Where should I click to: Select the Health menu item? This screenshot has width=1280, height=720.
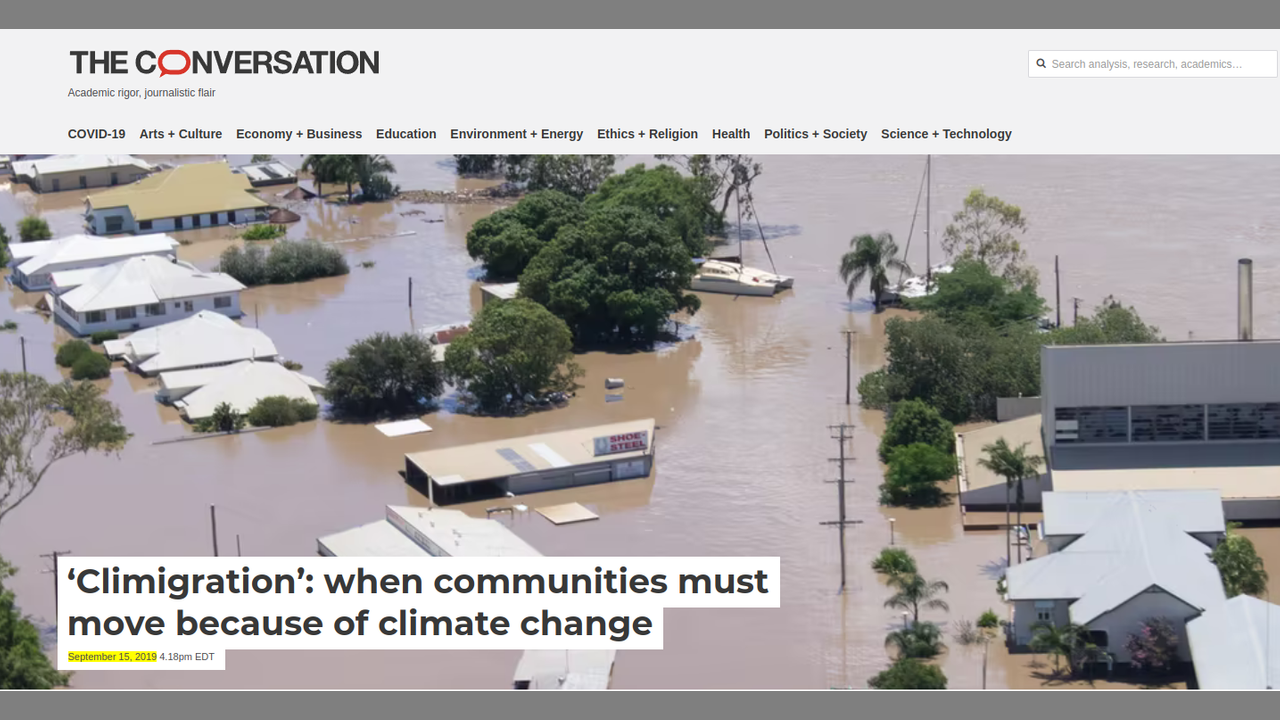coord(730,134)
